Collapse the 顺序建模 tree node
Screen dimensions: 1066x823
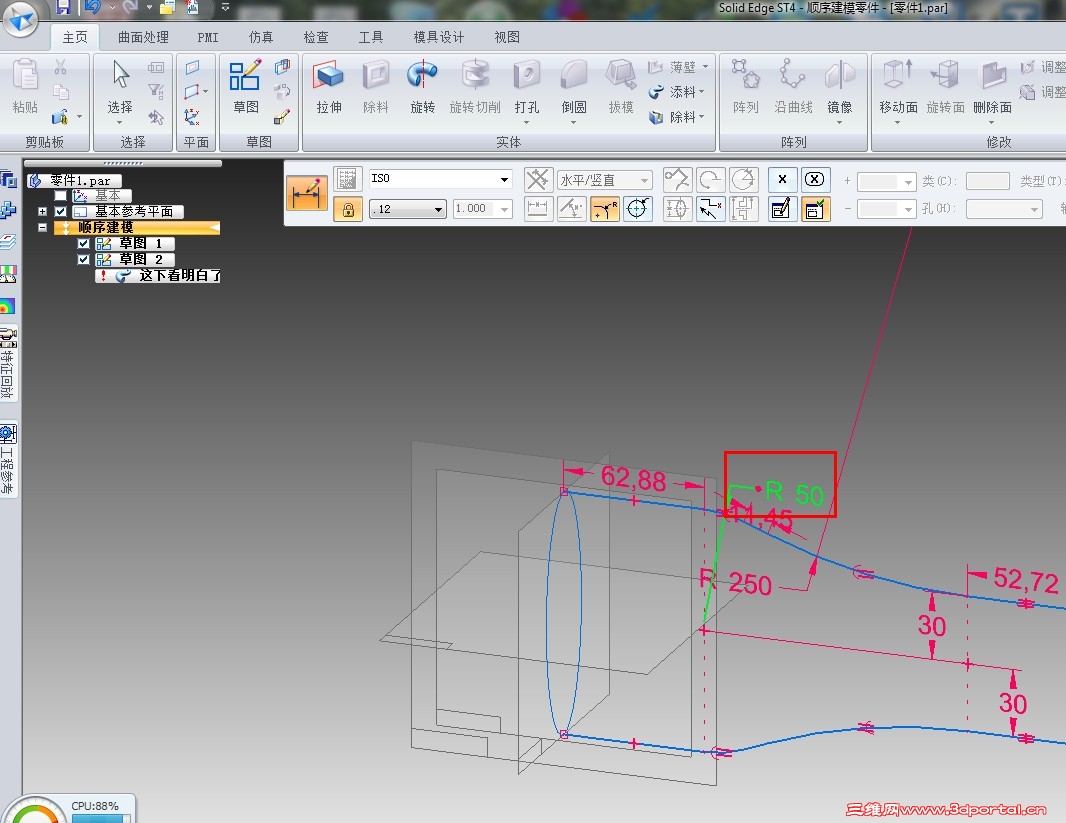[x=42, y=228]
